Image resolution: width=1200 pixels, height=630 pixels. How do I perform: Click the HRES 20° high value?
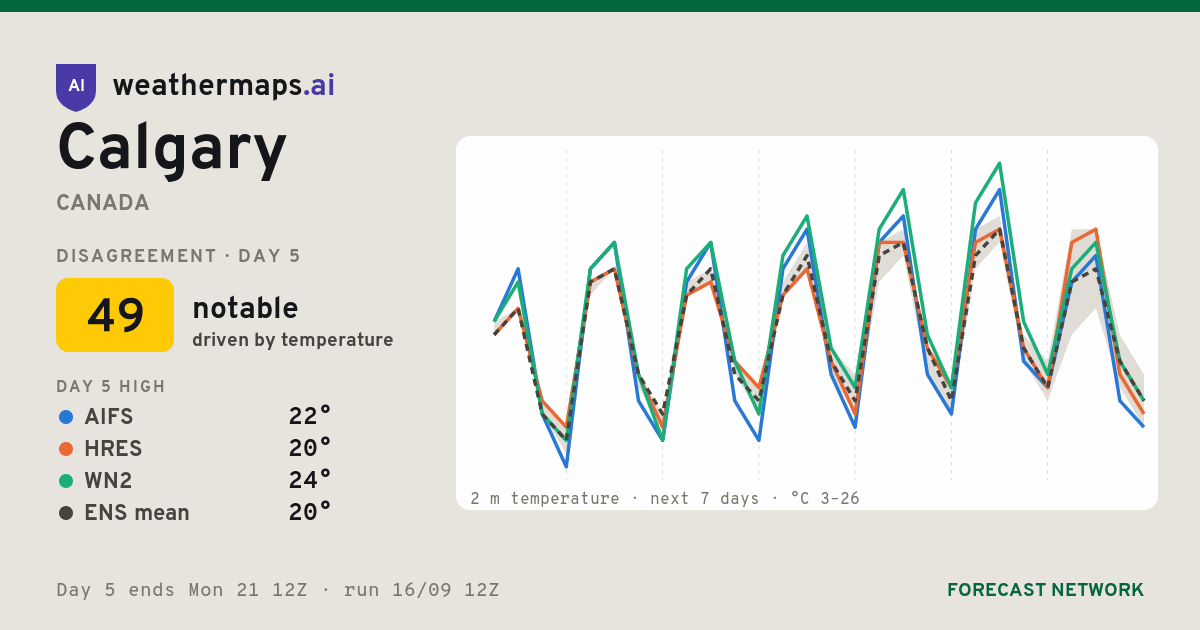tap(310, 449)
